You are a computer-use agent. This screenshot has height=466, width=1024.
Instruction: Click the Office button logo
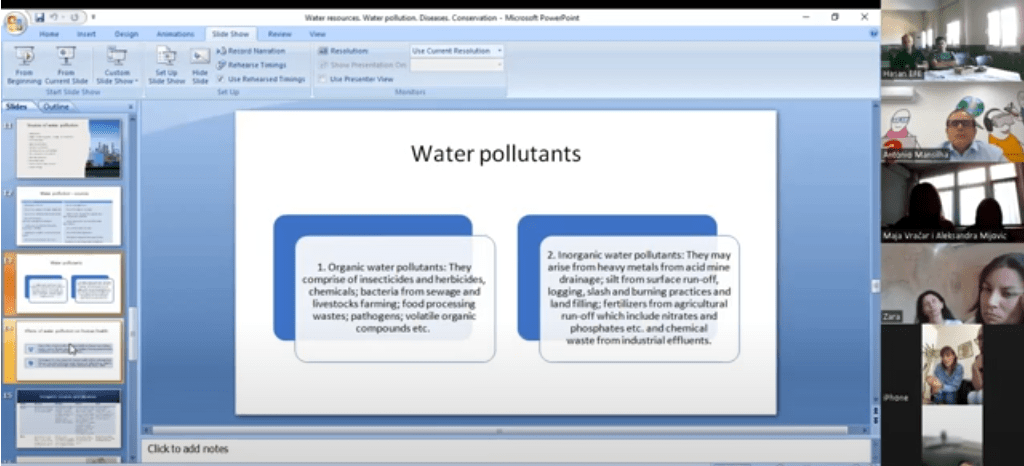(14, 20)
